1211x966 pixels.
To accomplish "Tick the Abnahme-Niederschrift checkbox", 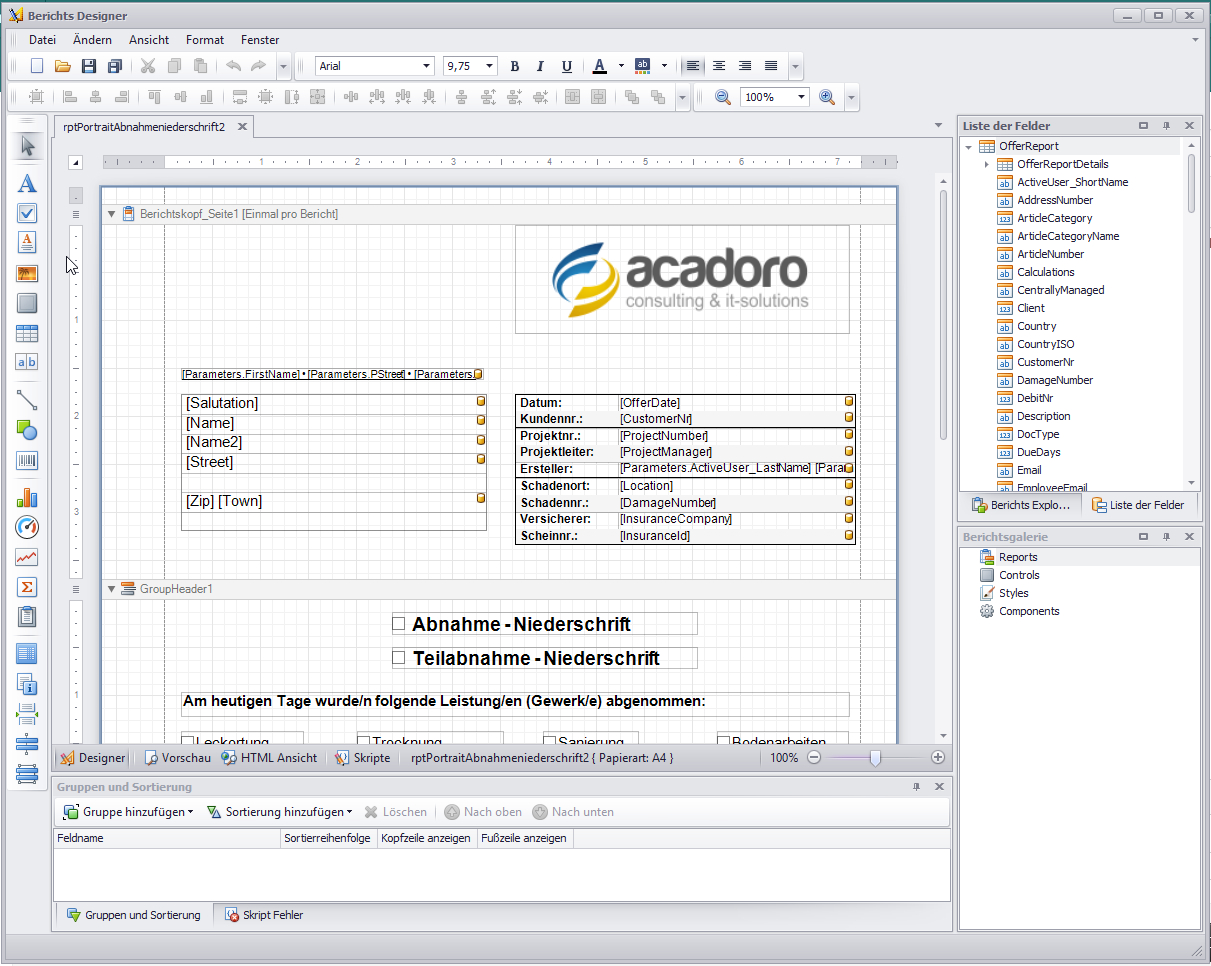I will point(398,624).
